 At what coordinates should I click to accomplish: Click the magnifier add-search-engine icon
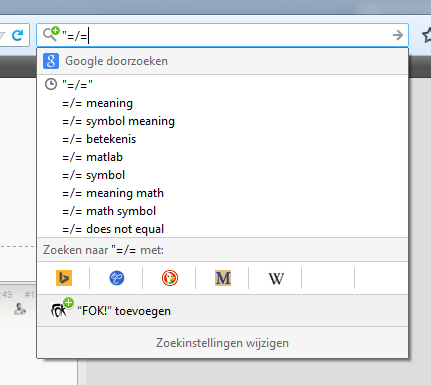51,34
